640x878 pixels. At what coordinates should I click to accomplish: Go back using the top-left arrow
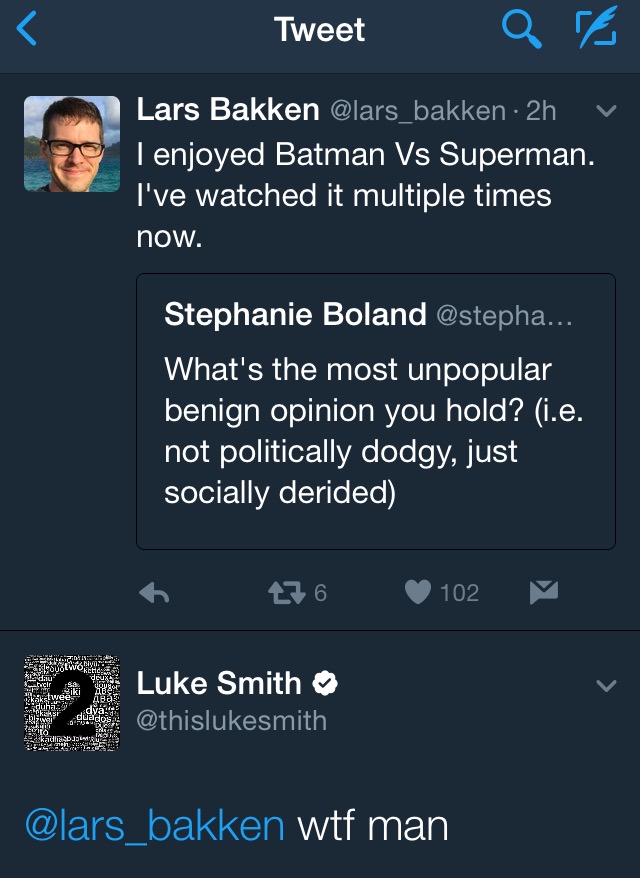pyautogui.click(x=27, y=29)
